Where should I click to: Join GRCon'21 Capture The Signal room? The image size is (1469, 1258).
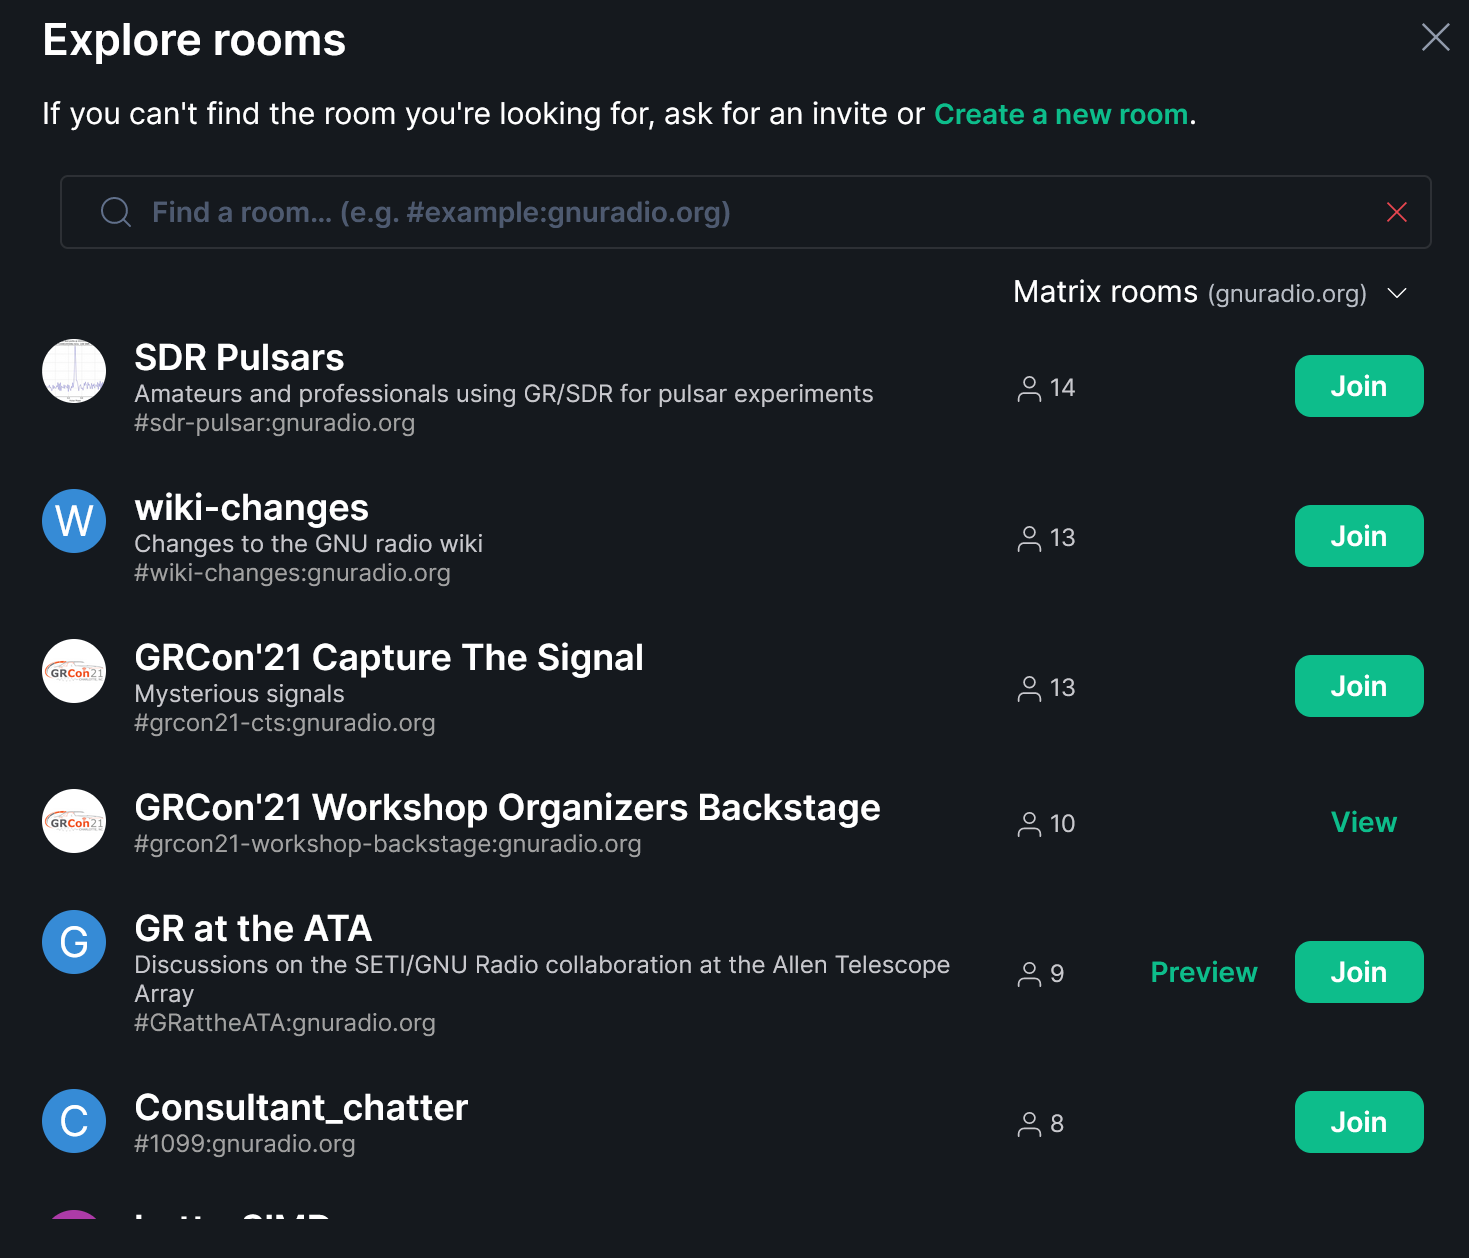tap(1359, 686)
